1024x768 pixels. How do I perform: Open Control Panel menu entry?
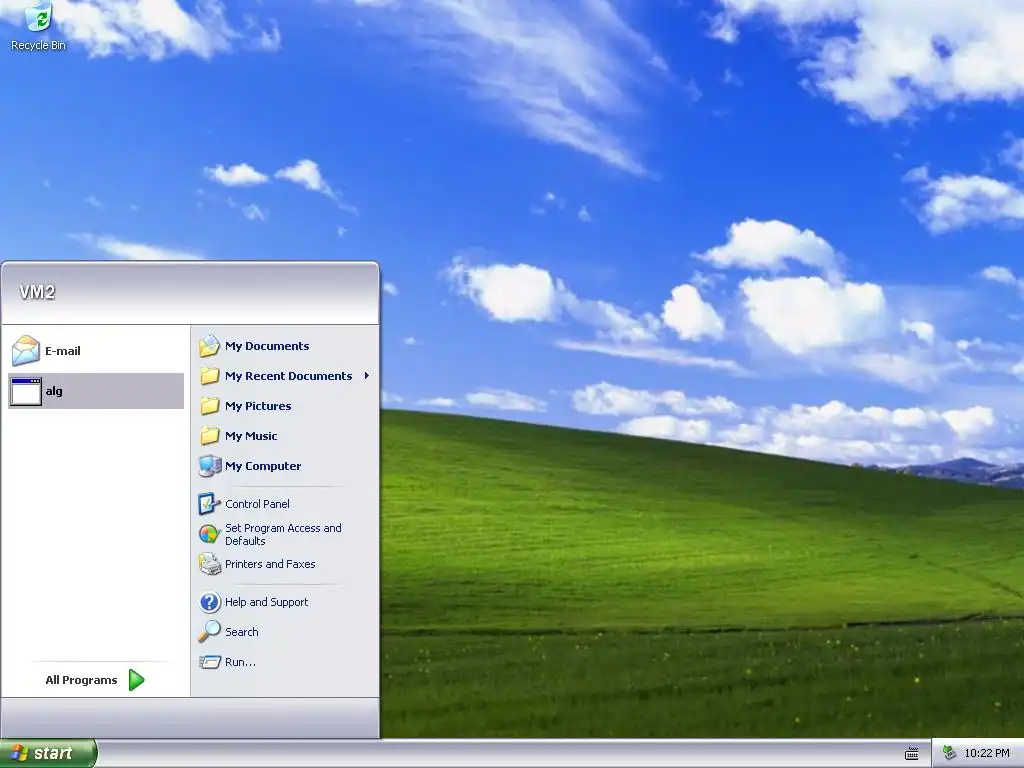[x=284, y=504]
